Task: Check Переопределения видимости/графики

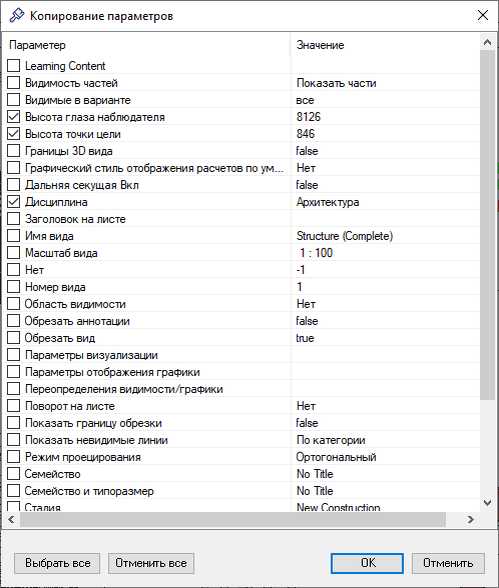Action: [x=13, y=389]
